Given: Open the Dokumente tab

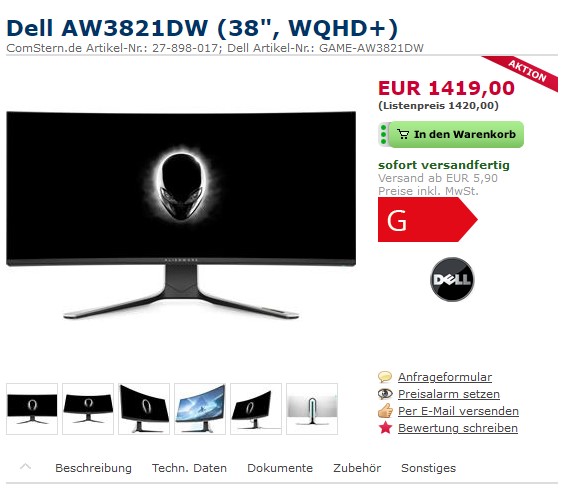Looking at the screenshot, I should 280,468.
